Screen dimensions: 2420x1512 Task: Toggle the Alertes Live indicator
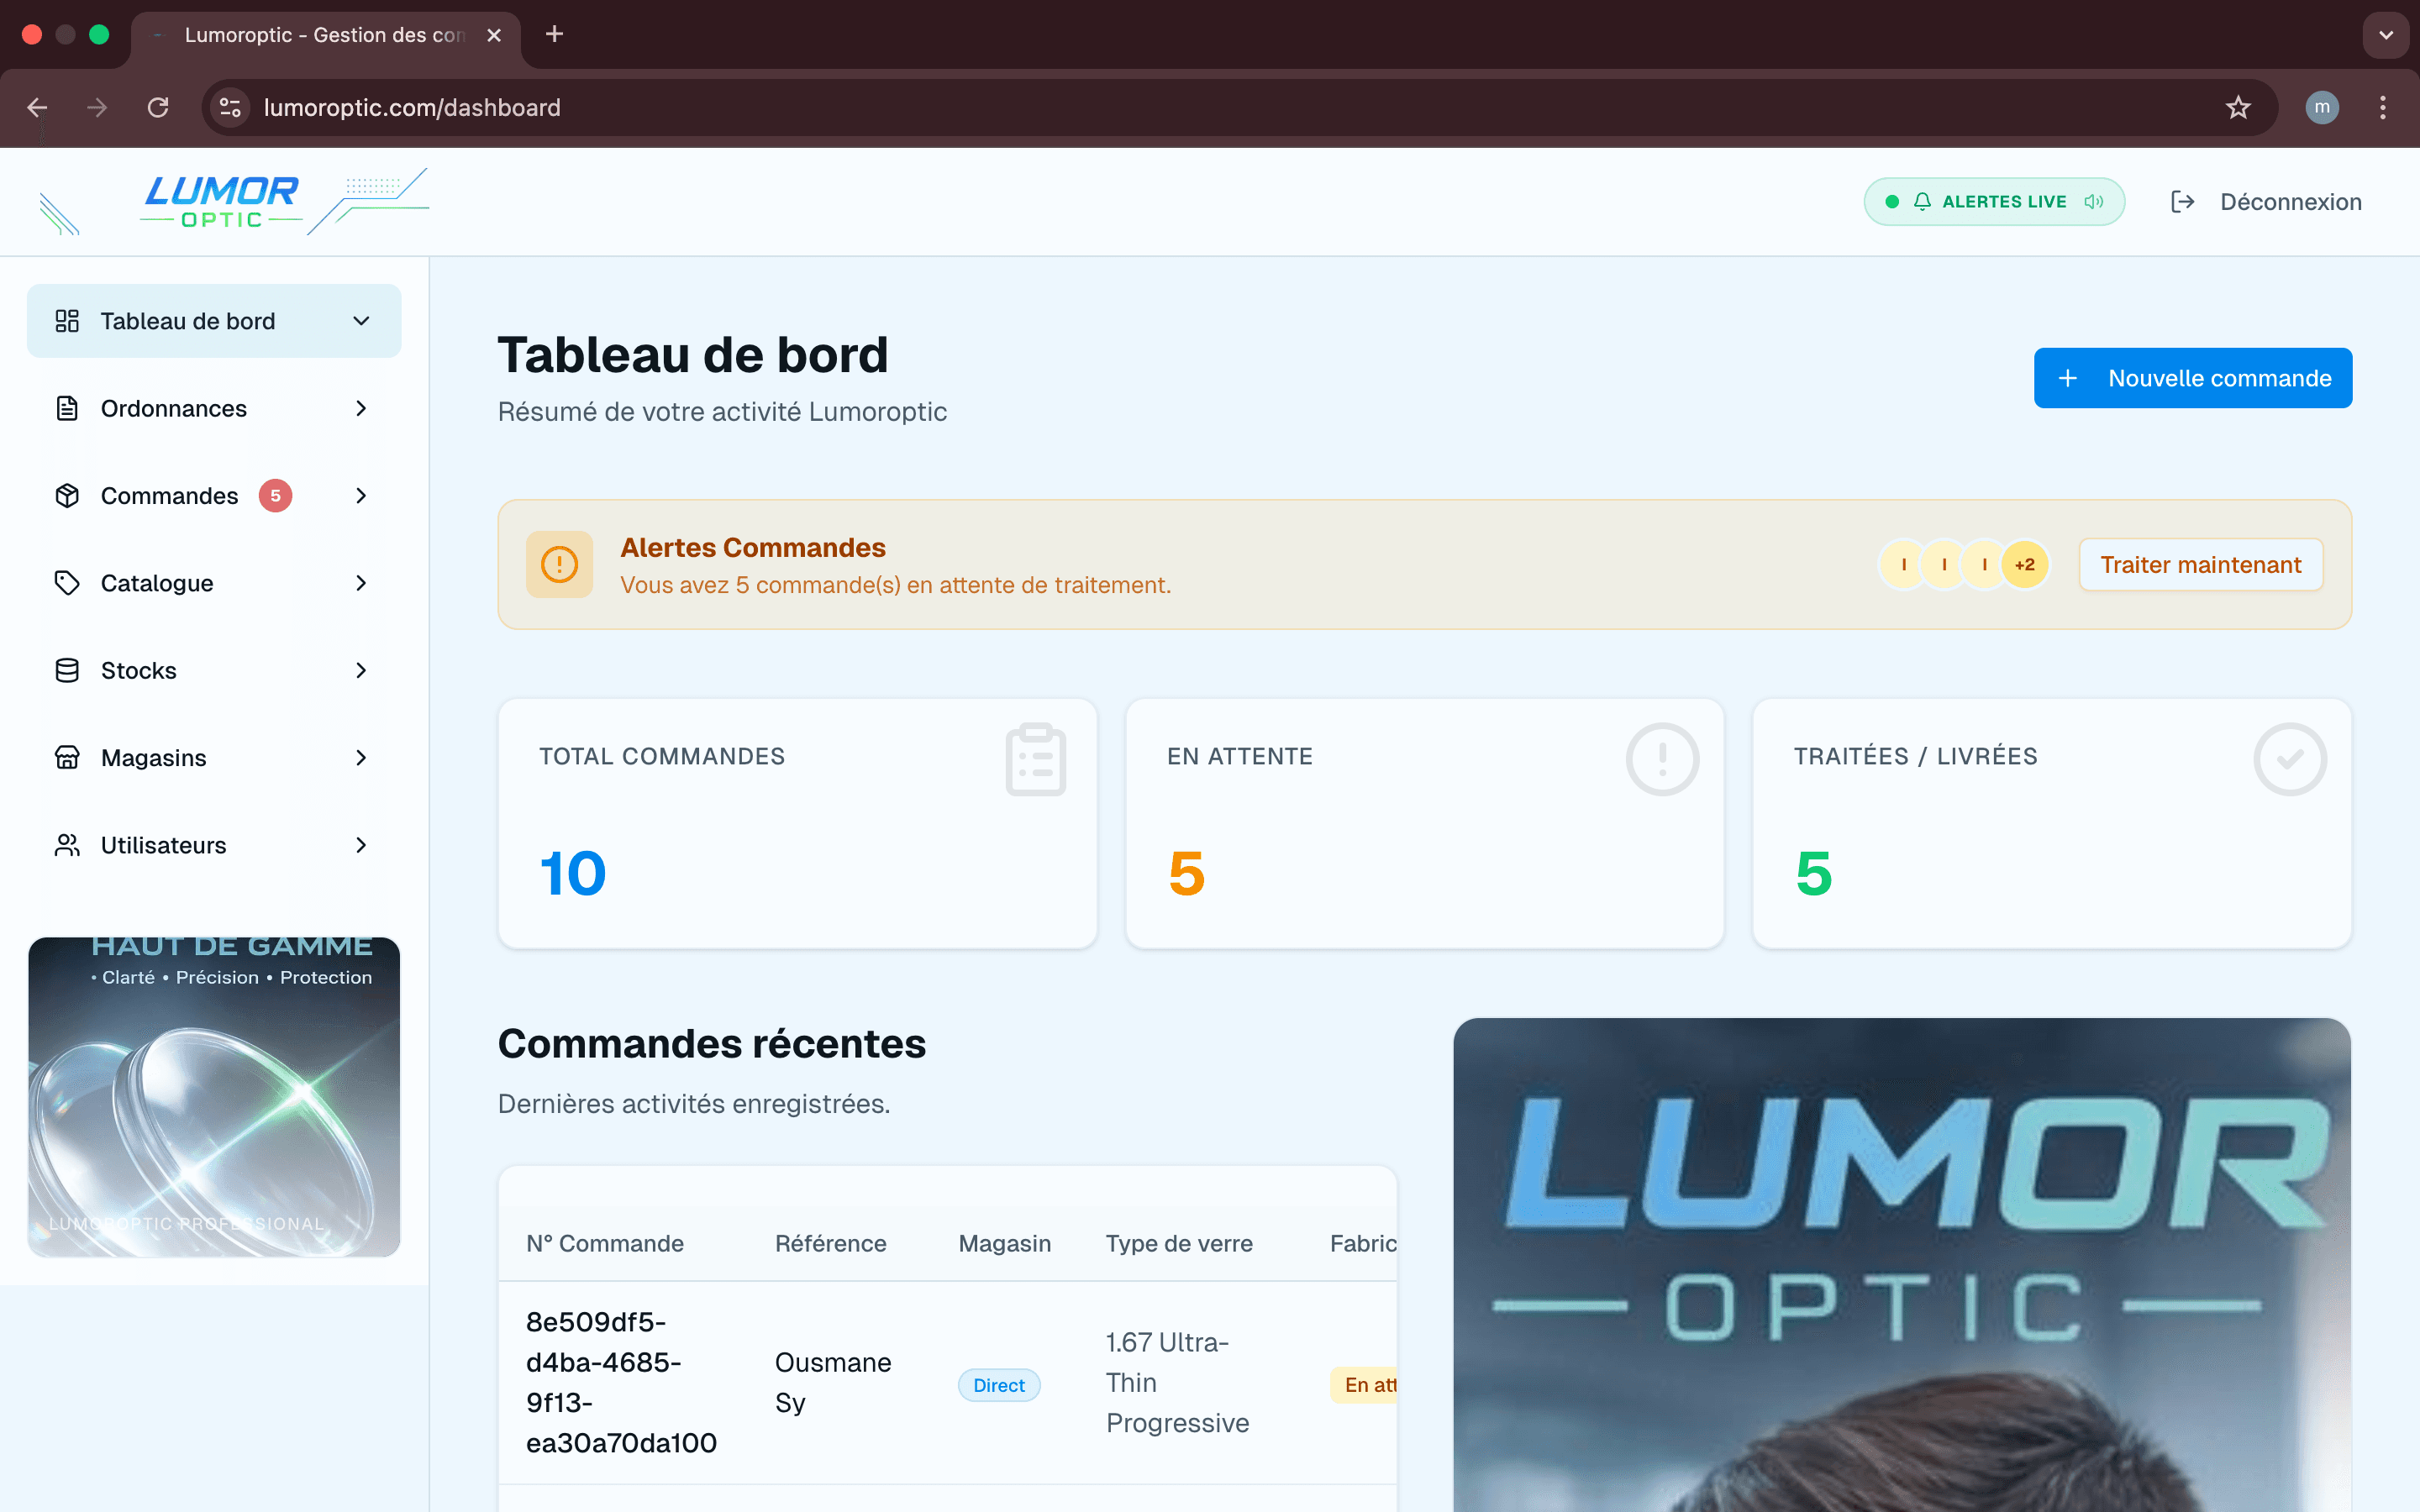pos(1994,202)
